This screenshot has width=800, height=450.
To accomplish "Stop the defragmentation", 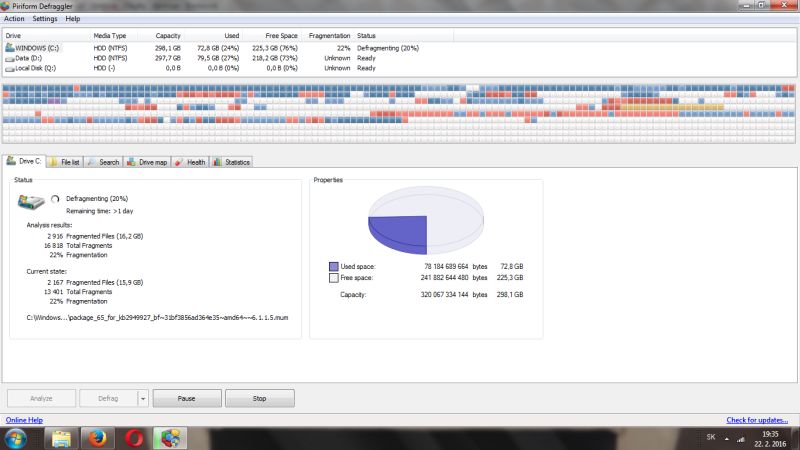I will point(260,398).
